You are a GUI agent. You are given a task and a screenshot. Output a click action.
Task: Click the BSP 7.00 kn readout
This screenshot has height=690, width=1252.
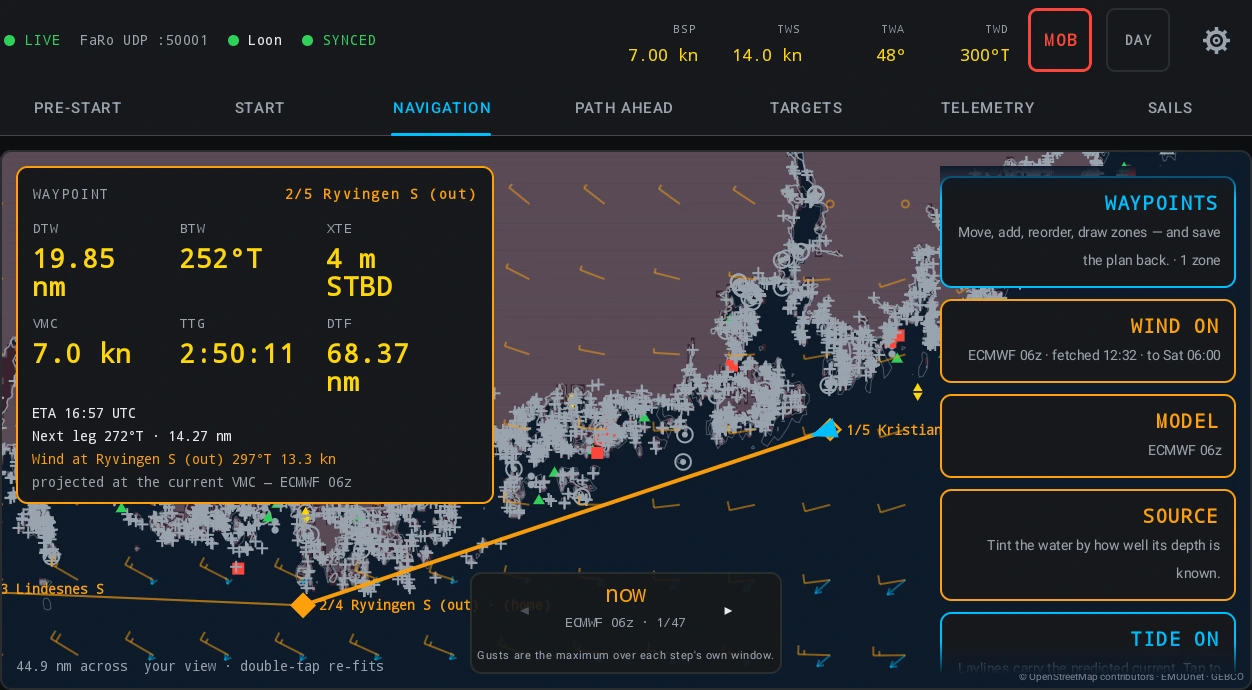pos(662,45)
